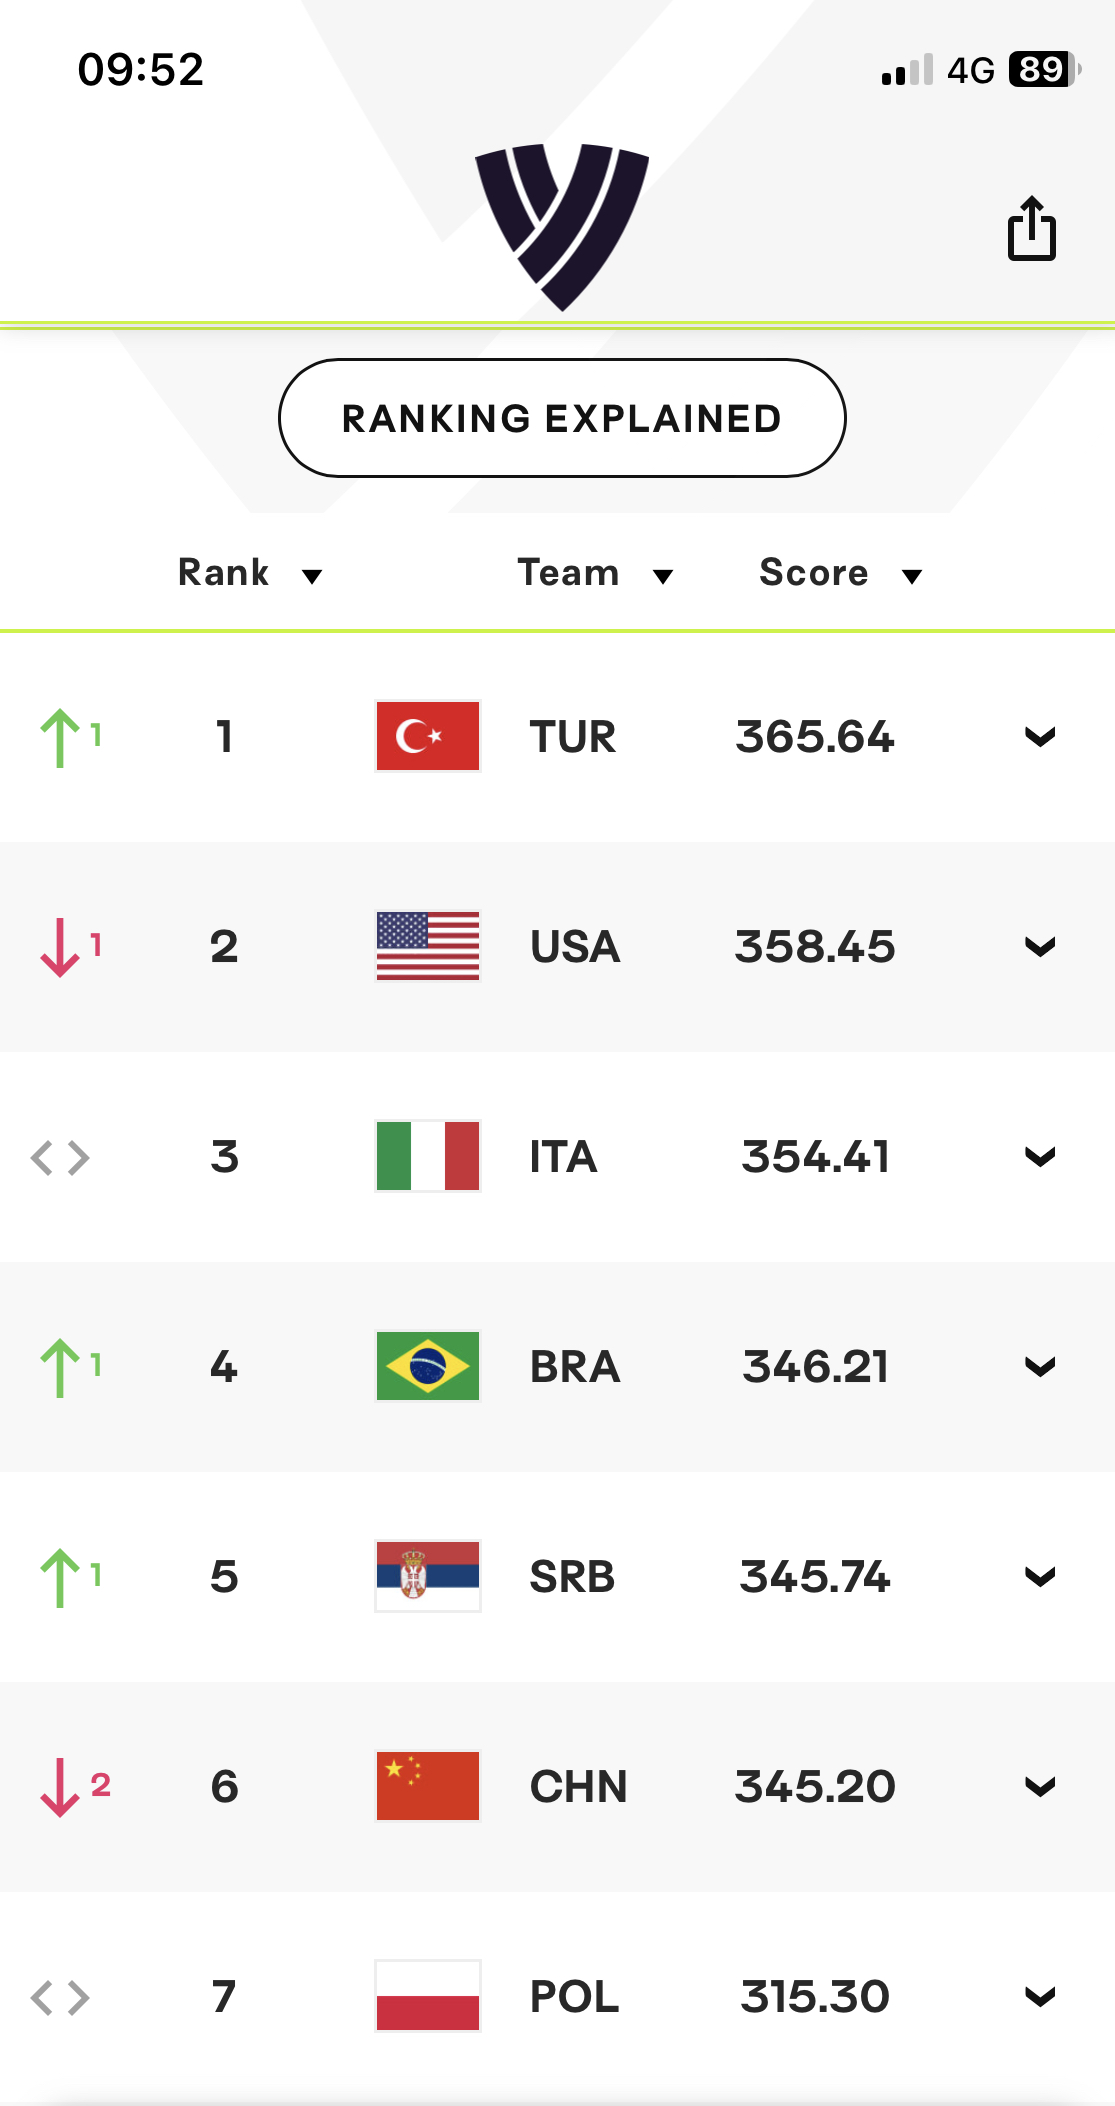Tap the USA flag icon
Image resolution: width=1115 pixels, height=2106 pixels.
coord(428,946)
